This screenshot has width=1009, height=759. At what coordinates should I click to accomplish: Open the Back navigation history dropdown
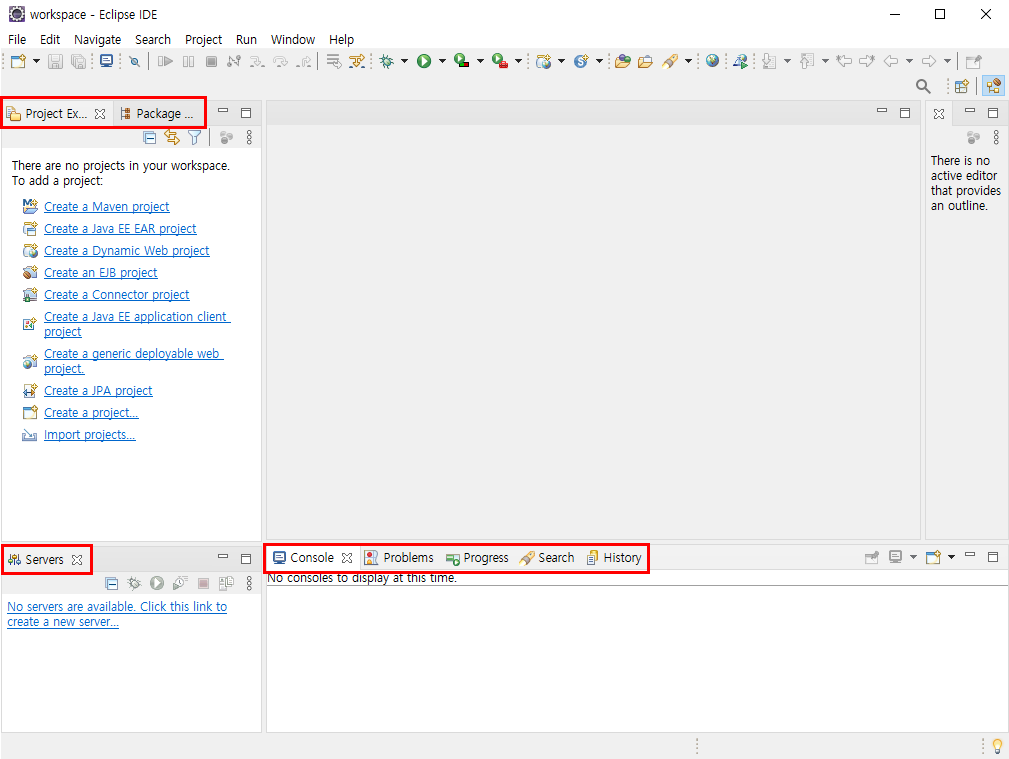[909, 61]
